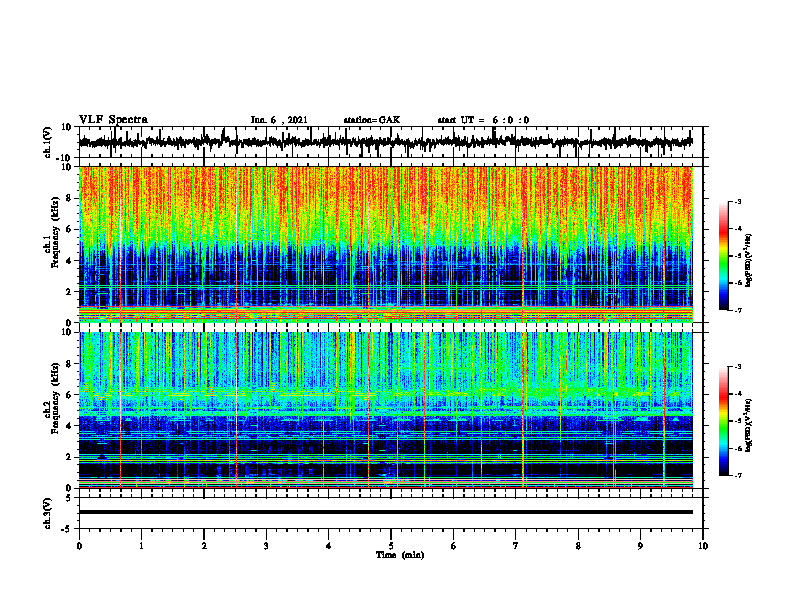Select the "start UT = 6:0:0" text
The height and width of the screenshot is (612, 792).
click(x=483, y=120)
